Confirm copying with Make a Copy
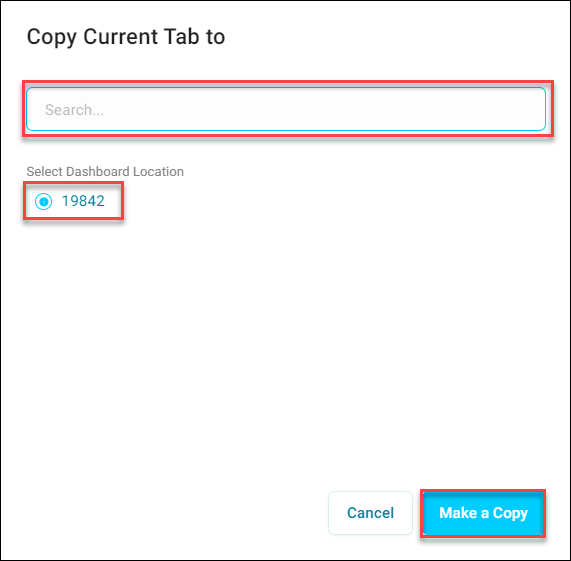Screen dimensions: 571x561 (x=483, y=513)
